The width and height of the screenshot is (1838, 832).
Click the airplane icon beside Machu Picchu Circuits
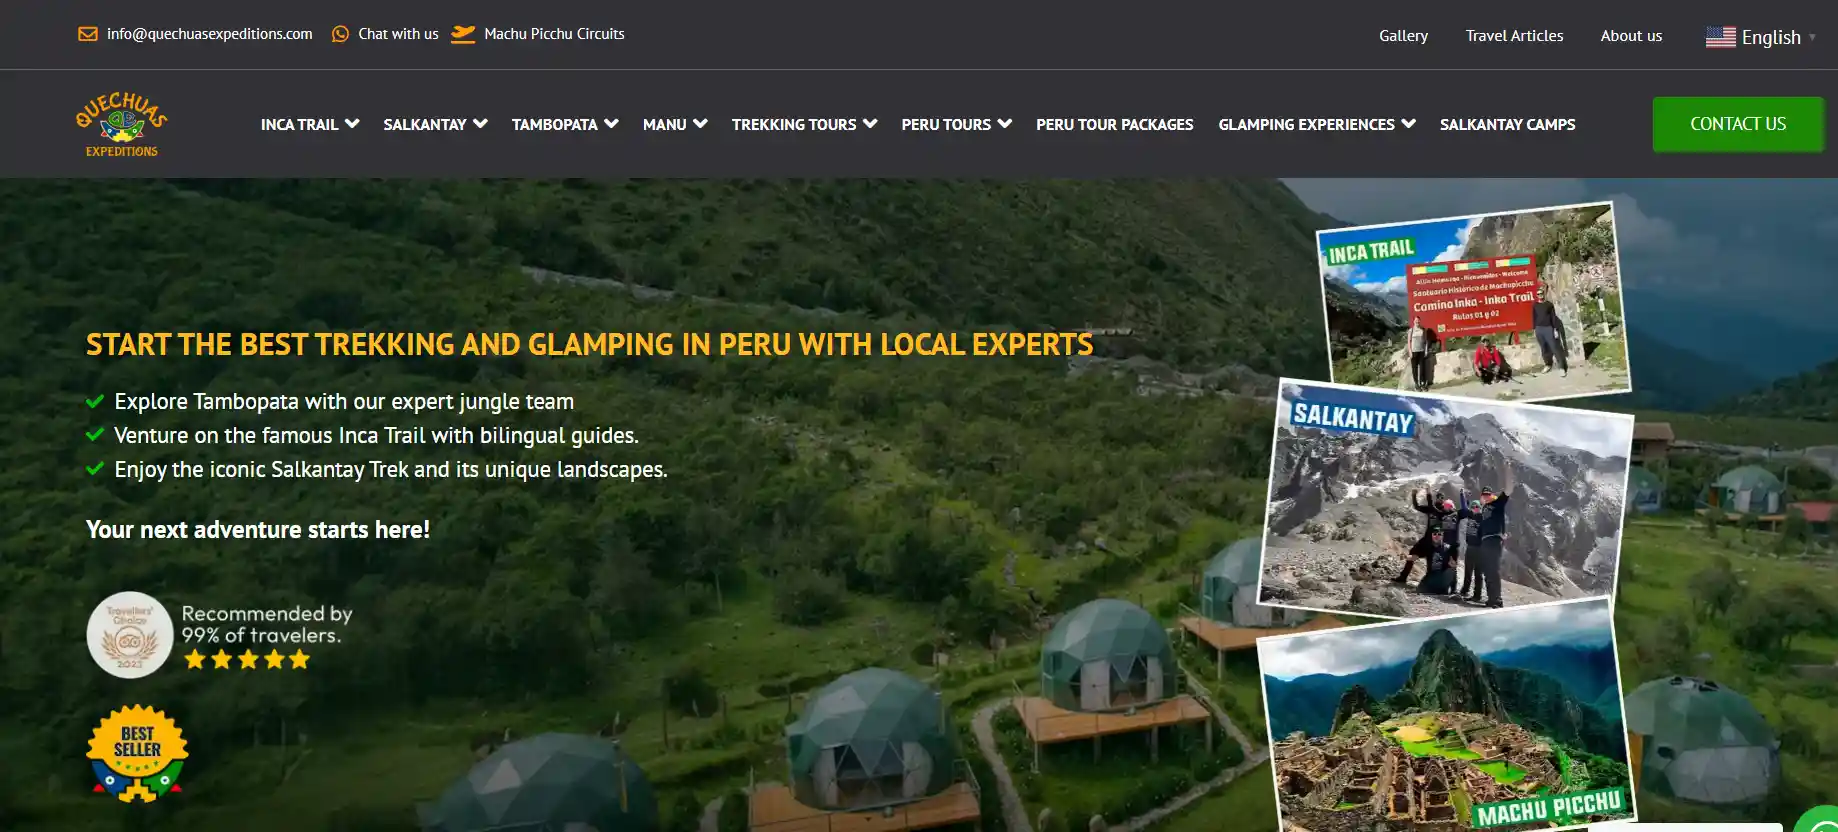463,34
